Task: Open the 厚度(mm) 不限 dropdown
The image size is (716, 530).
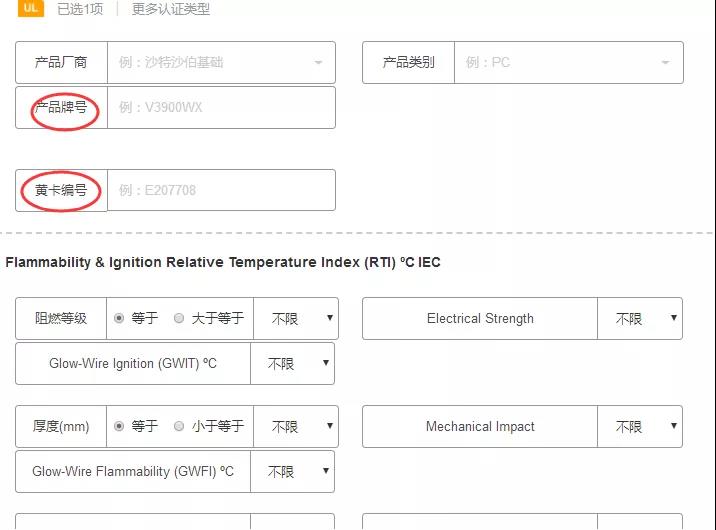Action: click(295, 426)
